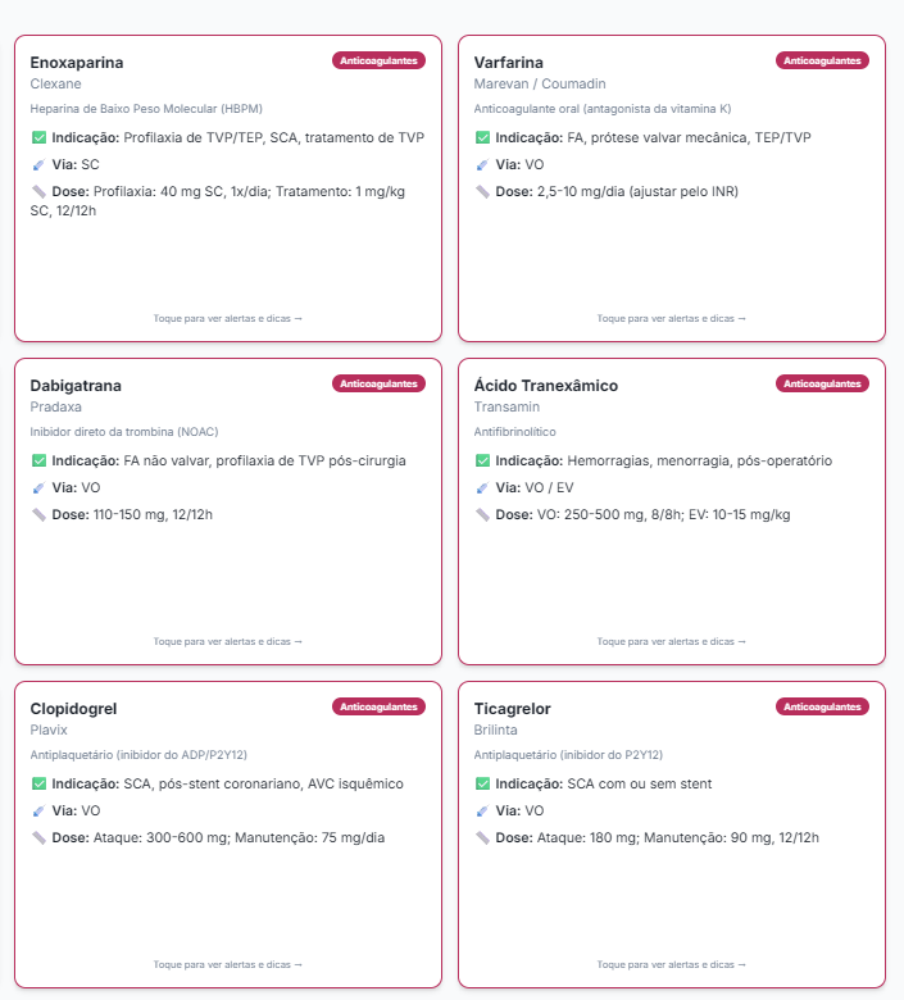Click the pill dose icon in Dabigatrana card

click(39, 515)
